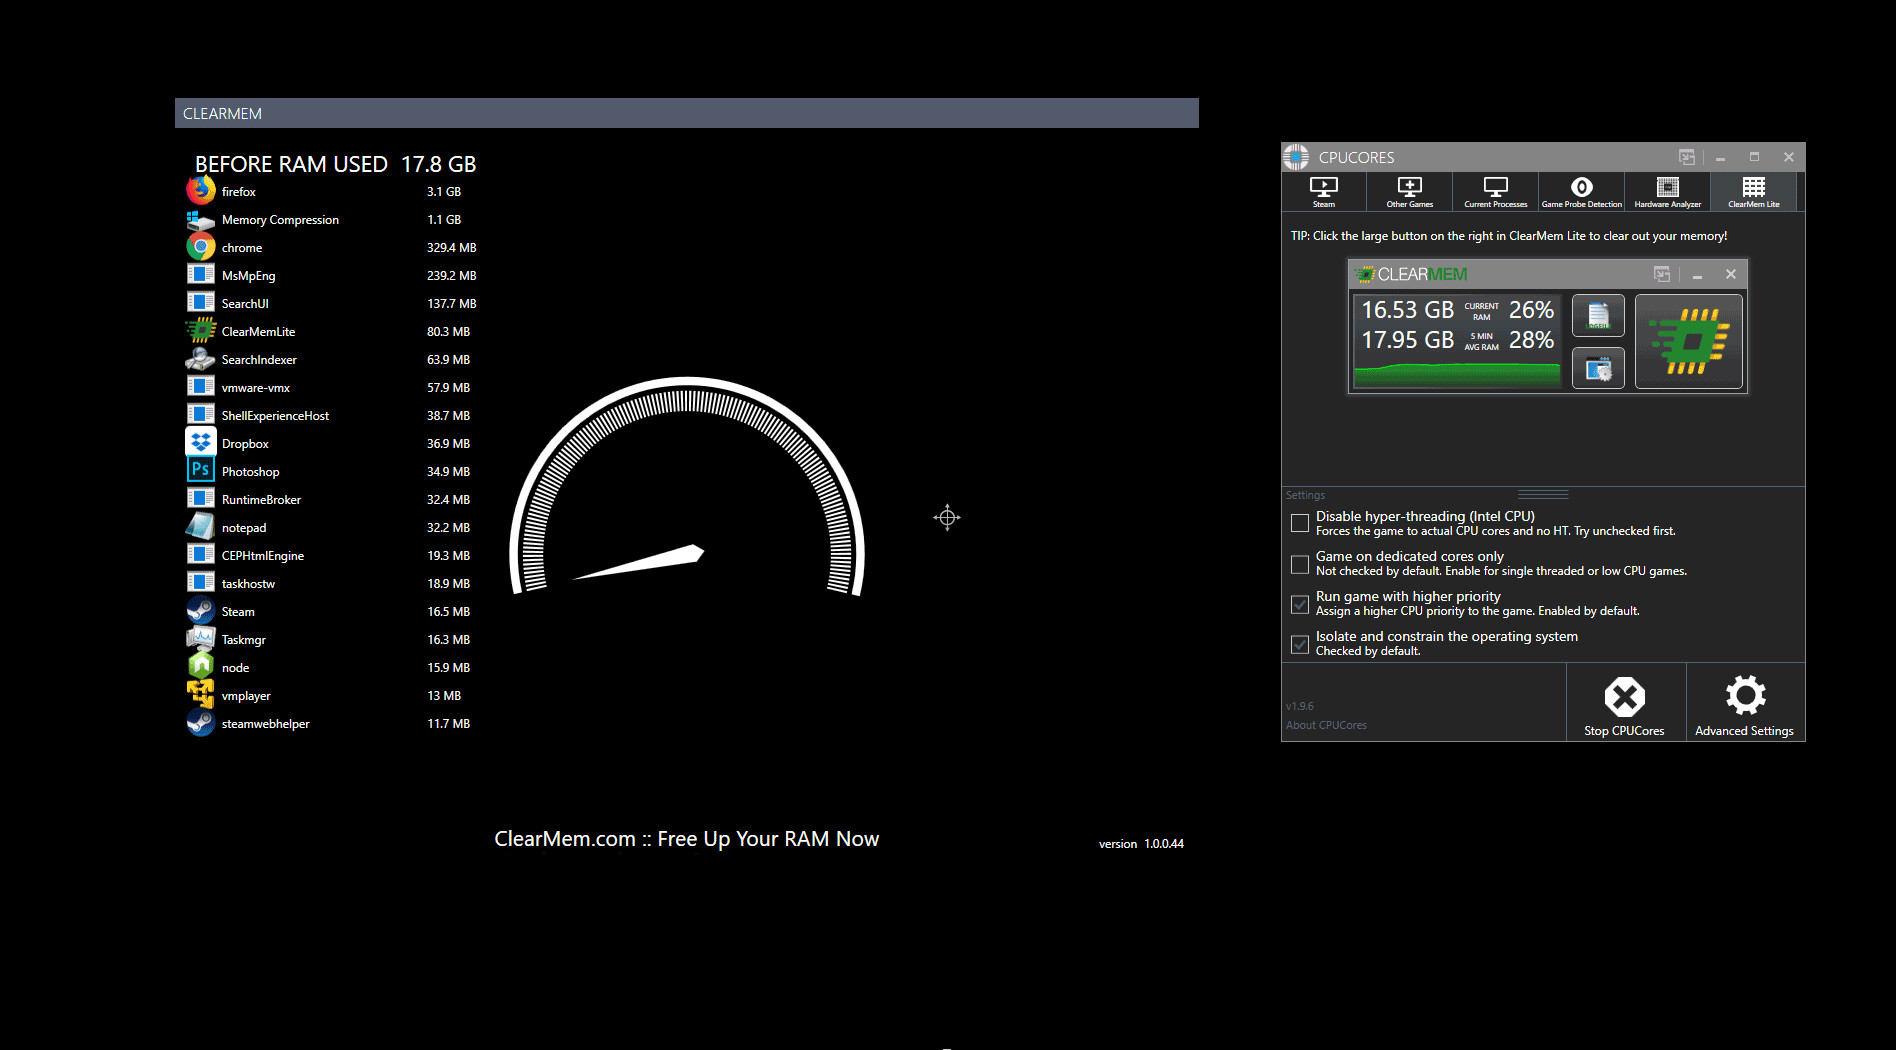The image size is (1896, 1050).
Task: Enable Disable hyper-threading (Intel CPU)
Action: pyautogui.click(x=1300, y=522)
